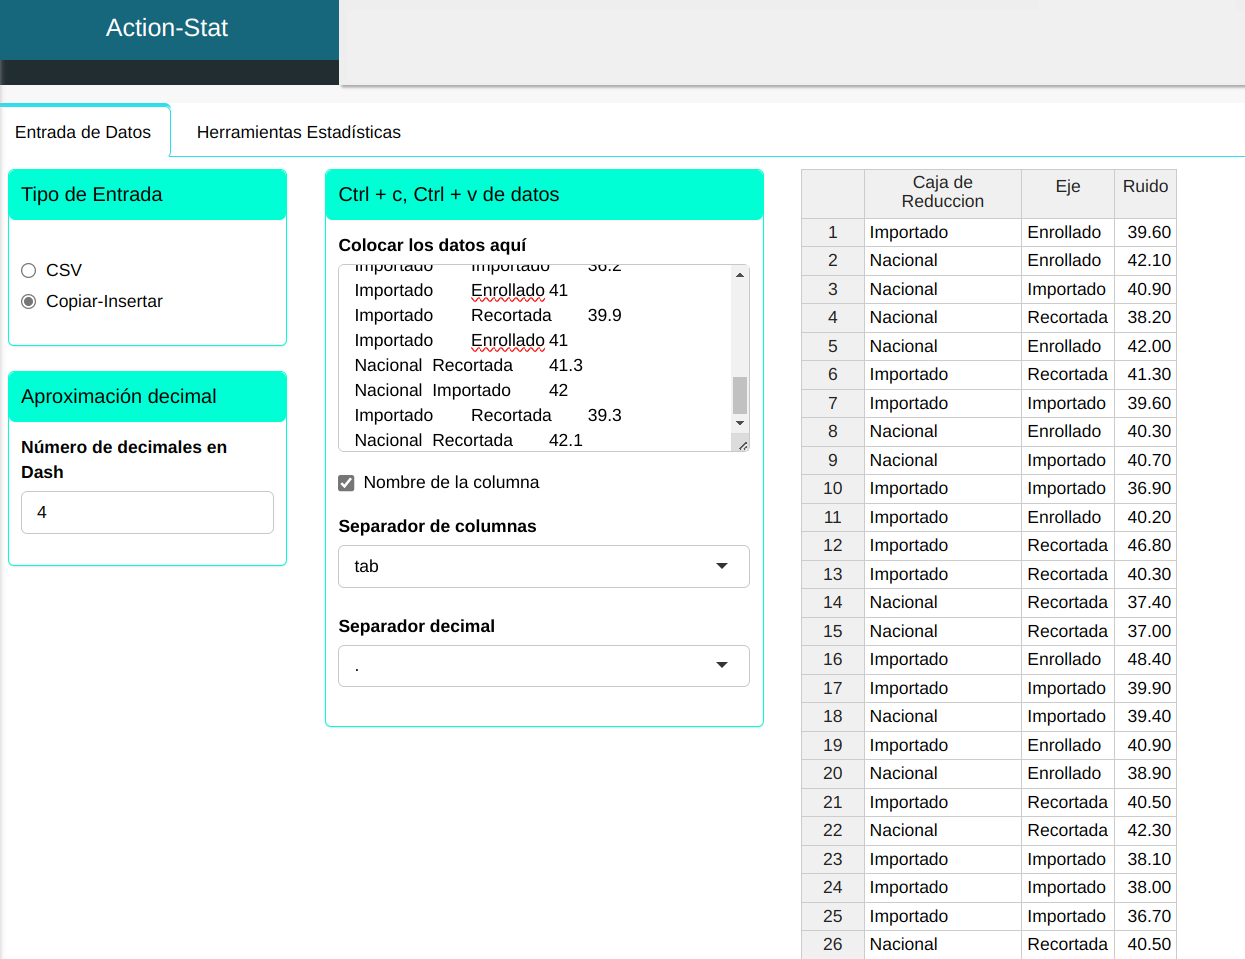The width and height of the screenshot is (1245, 959).
Task: Switch to Herramientas Estadísticas tab
Action: [x=298, y=132]
